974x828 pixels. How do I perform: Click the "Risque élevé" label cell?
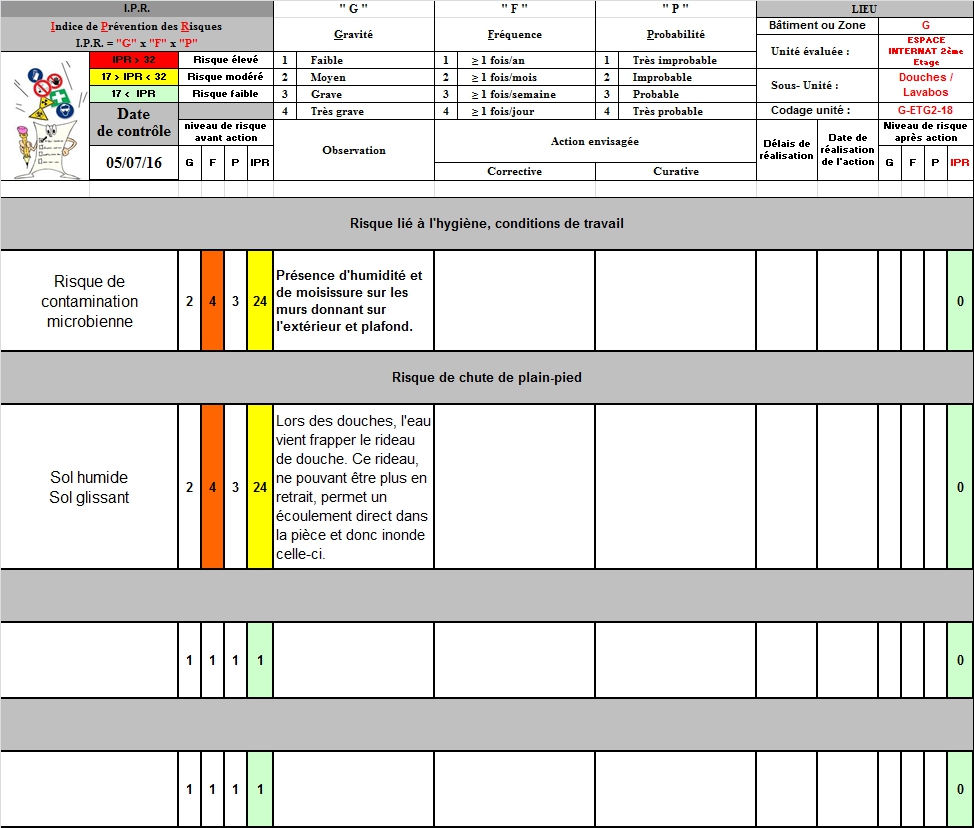pos(225,60)
